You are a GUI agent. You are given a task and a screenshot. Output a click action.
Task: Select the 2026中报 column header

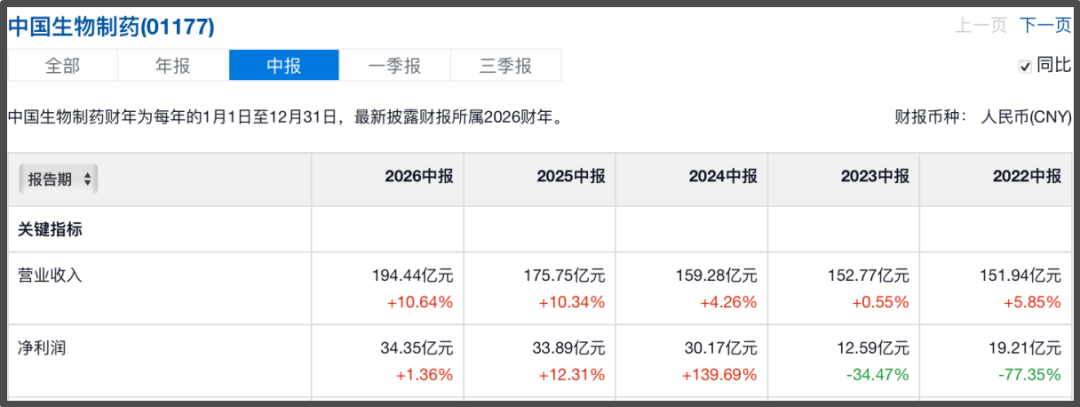point(419,177)
